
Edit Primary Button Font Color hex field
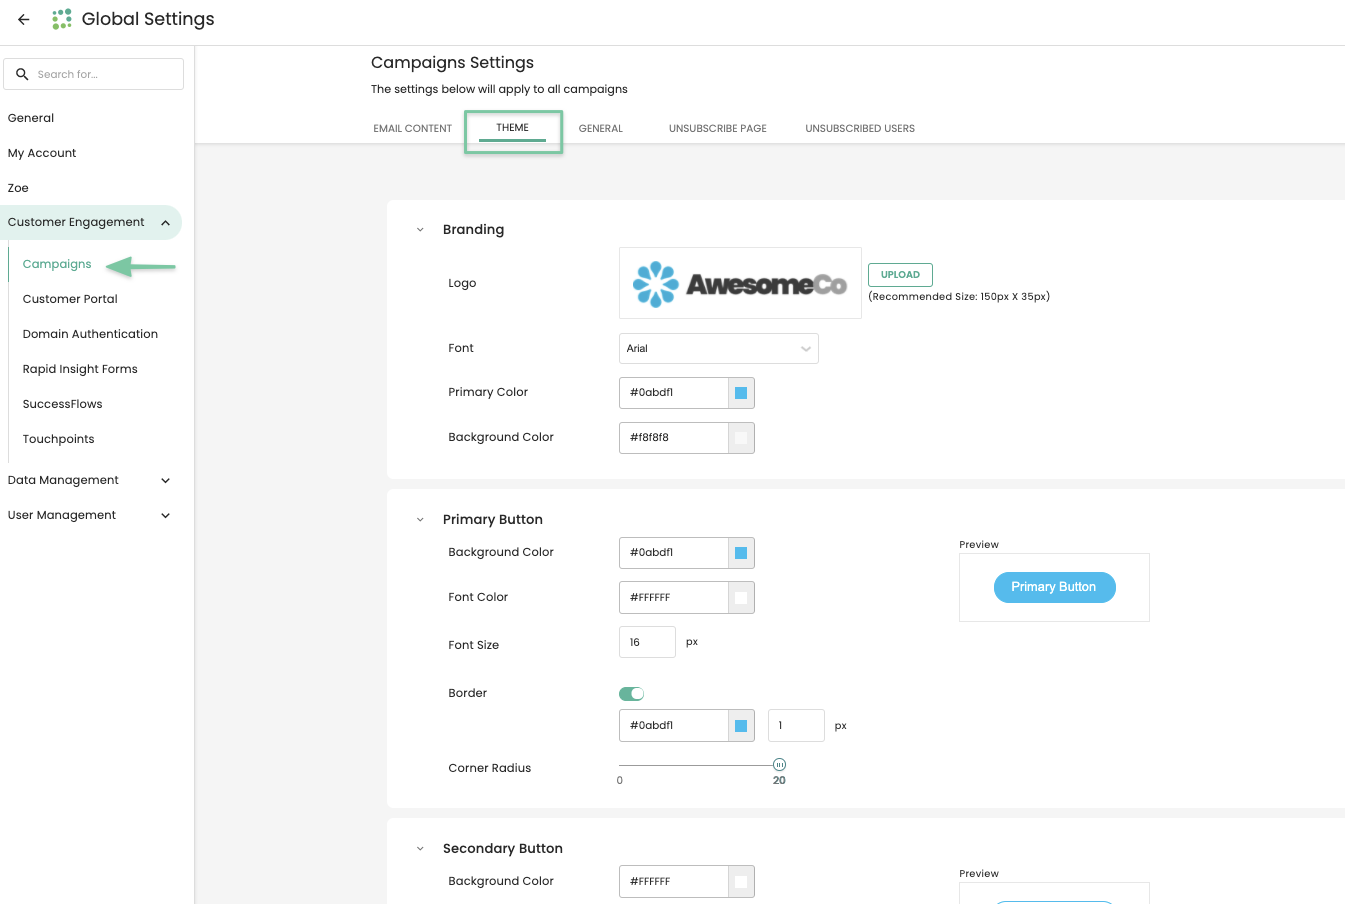tap(673, 598)
